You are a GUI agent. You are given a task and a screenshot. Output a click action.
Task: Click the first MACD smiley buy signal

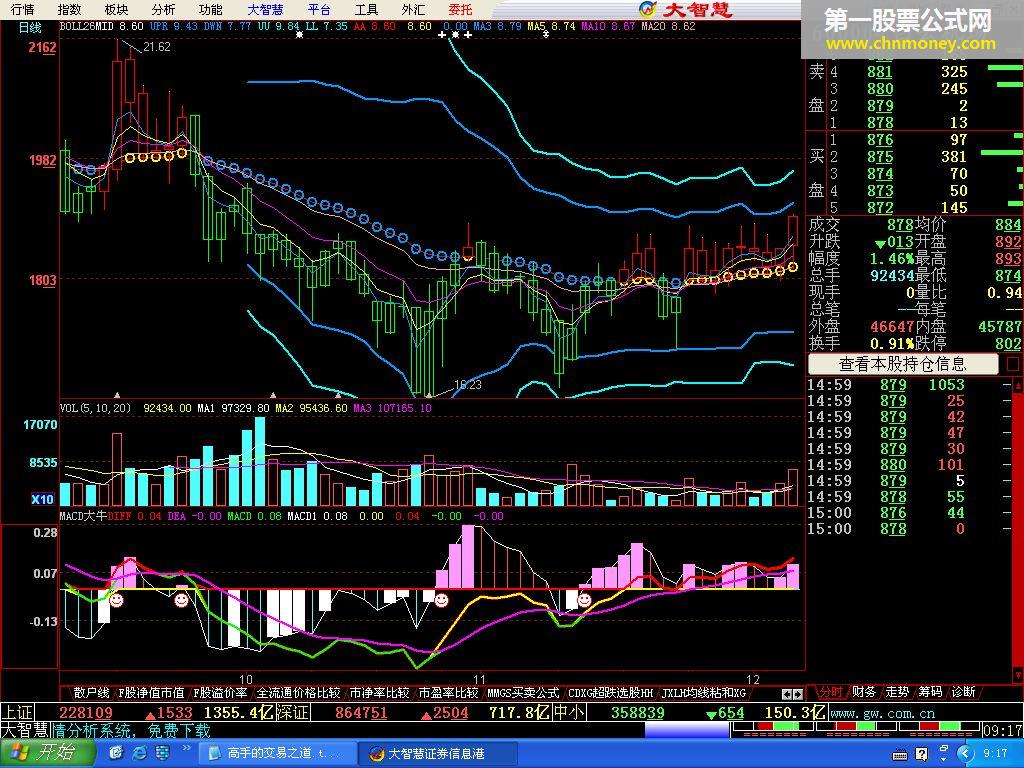click(116, 599)
